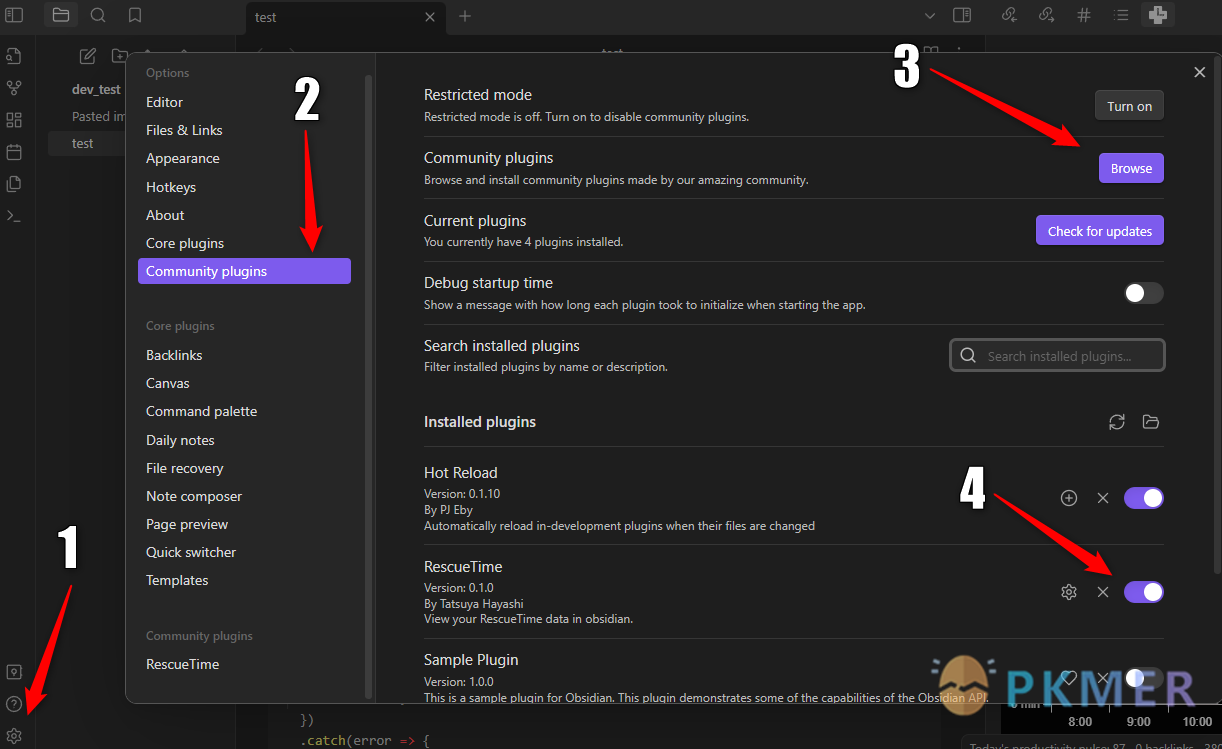Viewport: 1222px width, 749px height.
Task: Open the command palette ribbon icon
Action: click(14, 216)
